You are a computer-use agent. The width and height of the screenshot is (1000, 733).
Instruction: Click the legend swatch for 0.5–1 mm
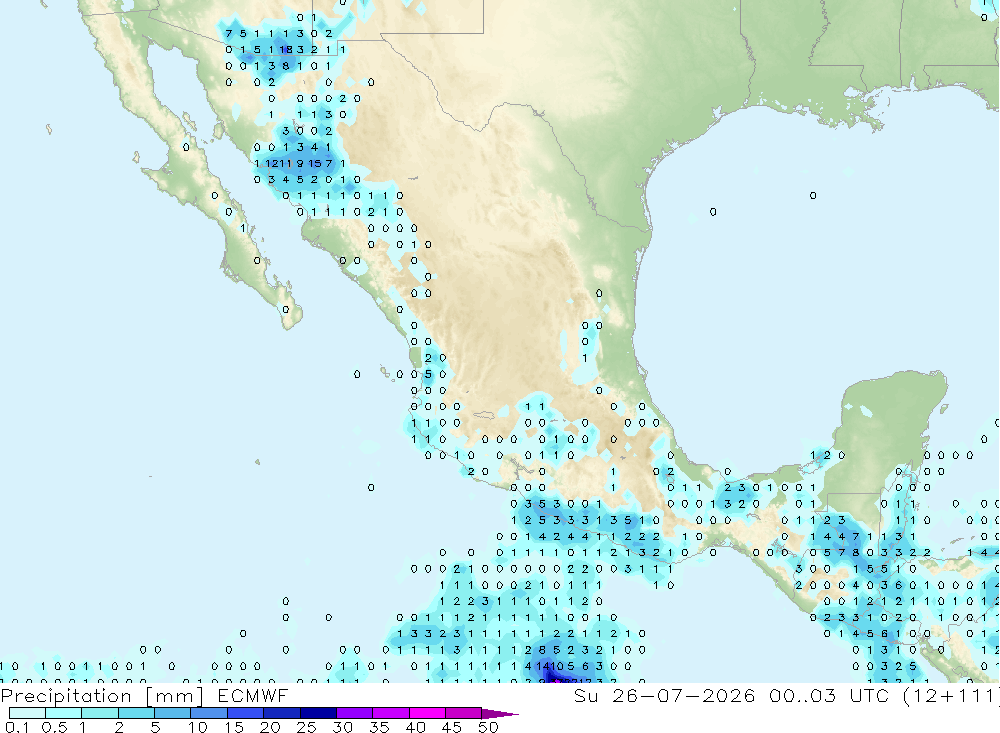click(64, 713)
